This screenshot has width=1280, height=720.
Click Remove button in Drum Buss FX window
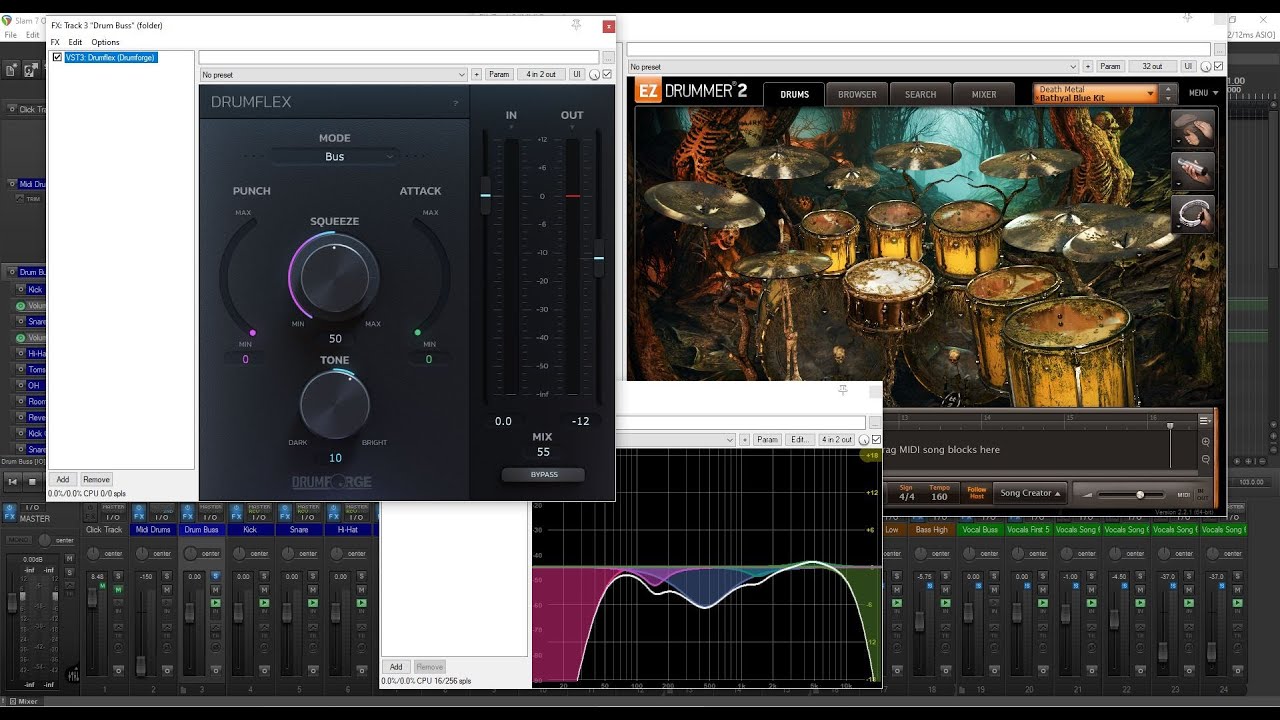(96, 480)
